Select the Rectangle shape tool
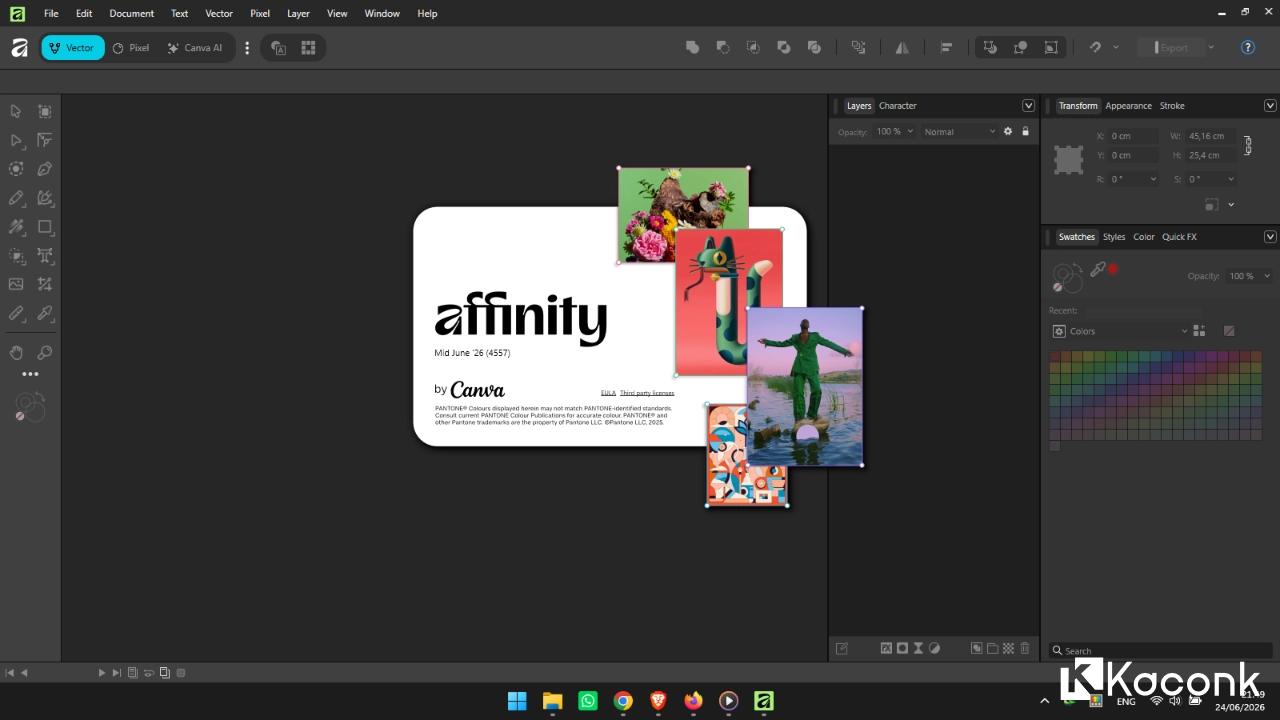This screenshot has width=1280, height=720. (x=45, y=227)
